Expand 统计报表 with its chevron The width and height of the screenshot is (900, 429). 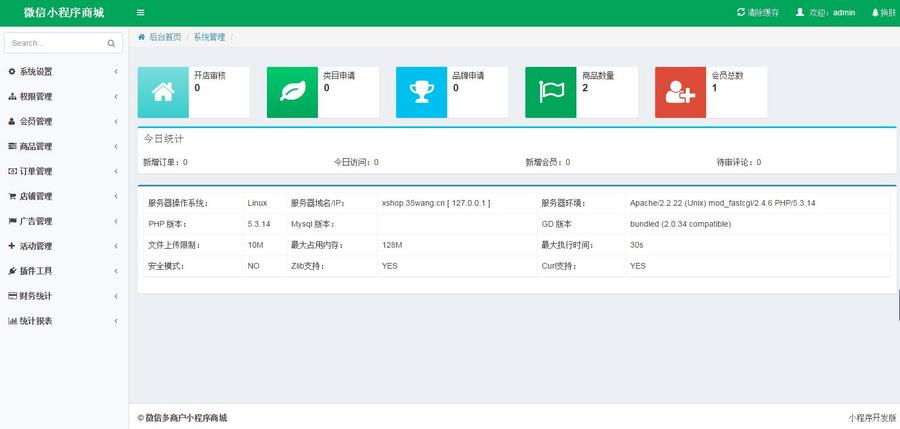click(x=116, y=320)
